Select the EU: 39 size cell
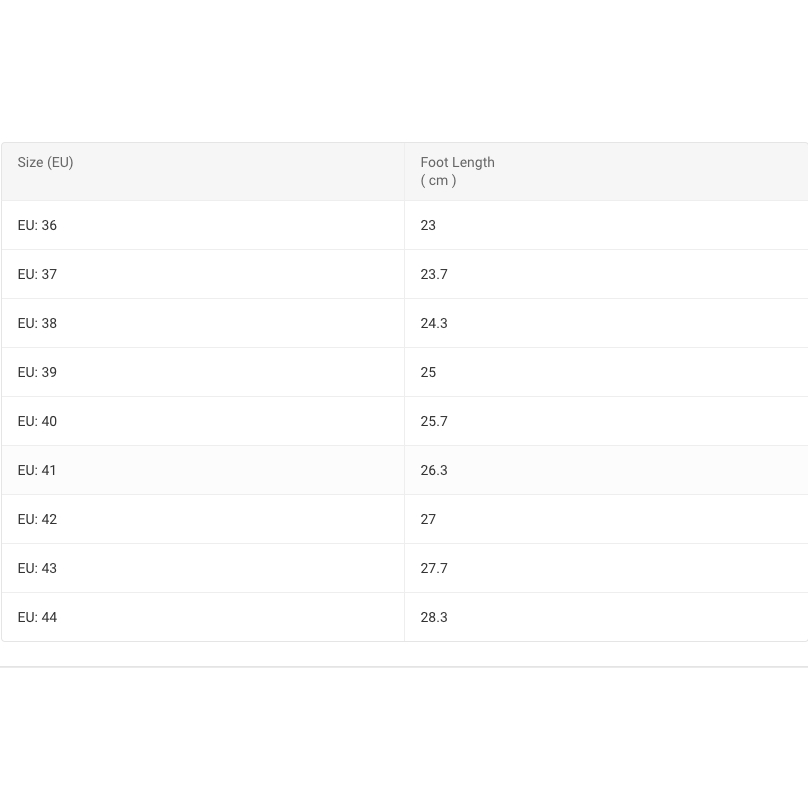The height and width of the screenshot is (808, 808). pyautogui.click(x=38, y=372)
